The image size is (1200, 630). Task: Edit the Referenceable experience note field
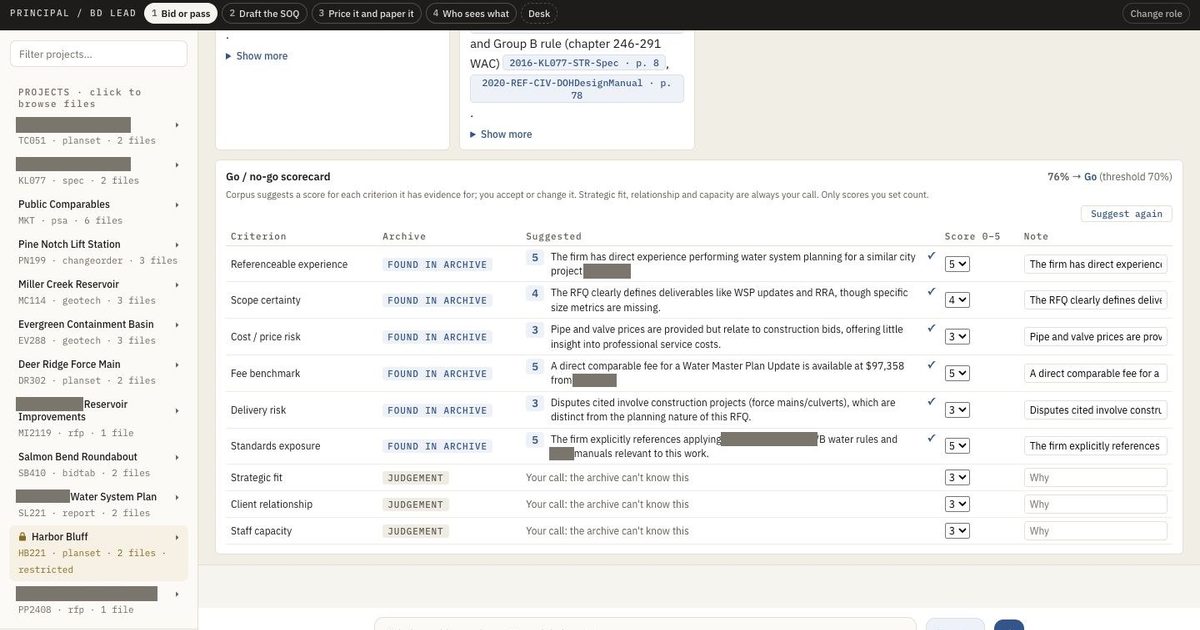[1096, 264]
